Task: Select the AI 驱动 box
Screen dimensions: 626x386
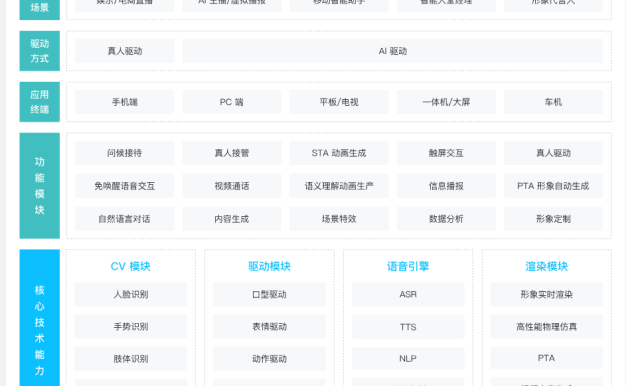Action: 392,51
